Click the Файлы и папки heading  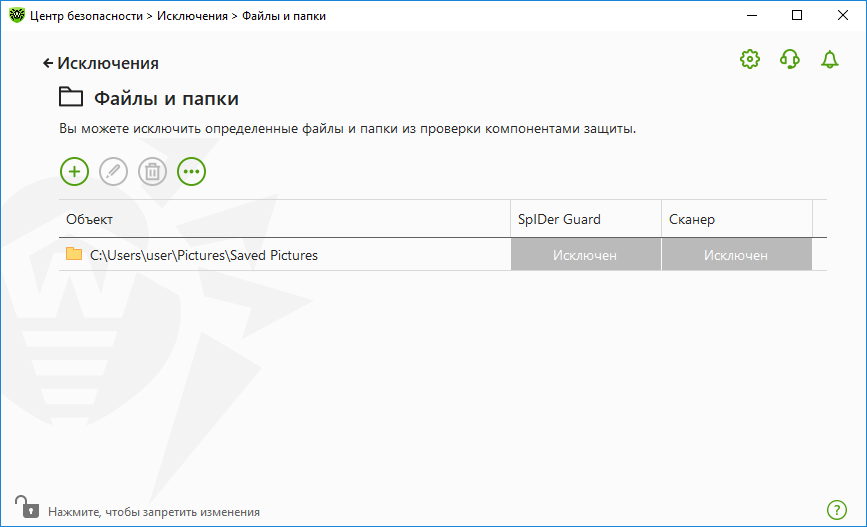[x=166, y=98]
